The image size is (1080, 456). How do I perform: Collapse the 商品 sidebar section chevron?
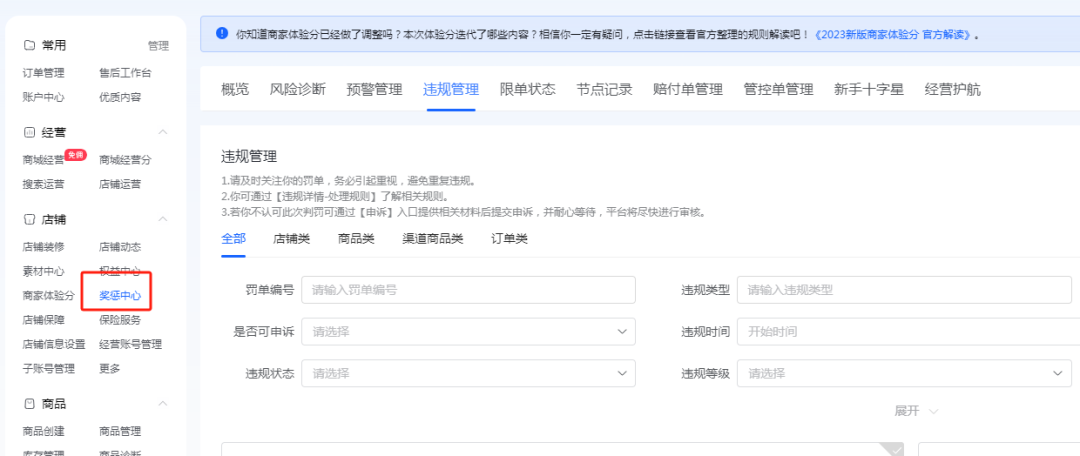[x=163, y=403]
